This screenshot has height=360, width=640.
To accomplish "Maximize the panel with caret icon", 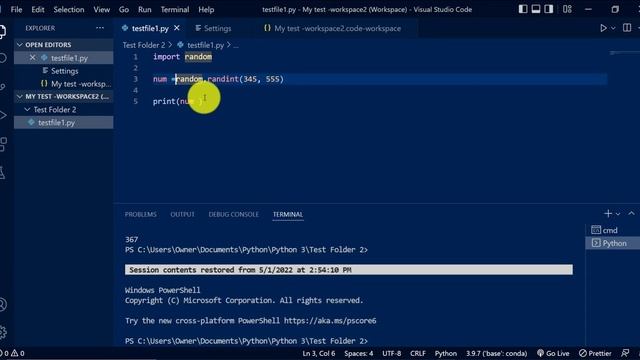I will pos(631,213).
